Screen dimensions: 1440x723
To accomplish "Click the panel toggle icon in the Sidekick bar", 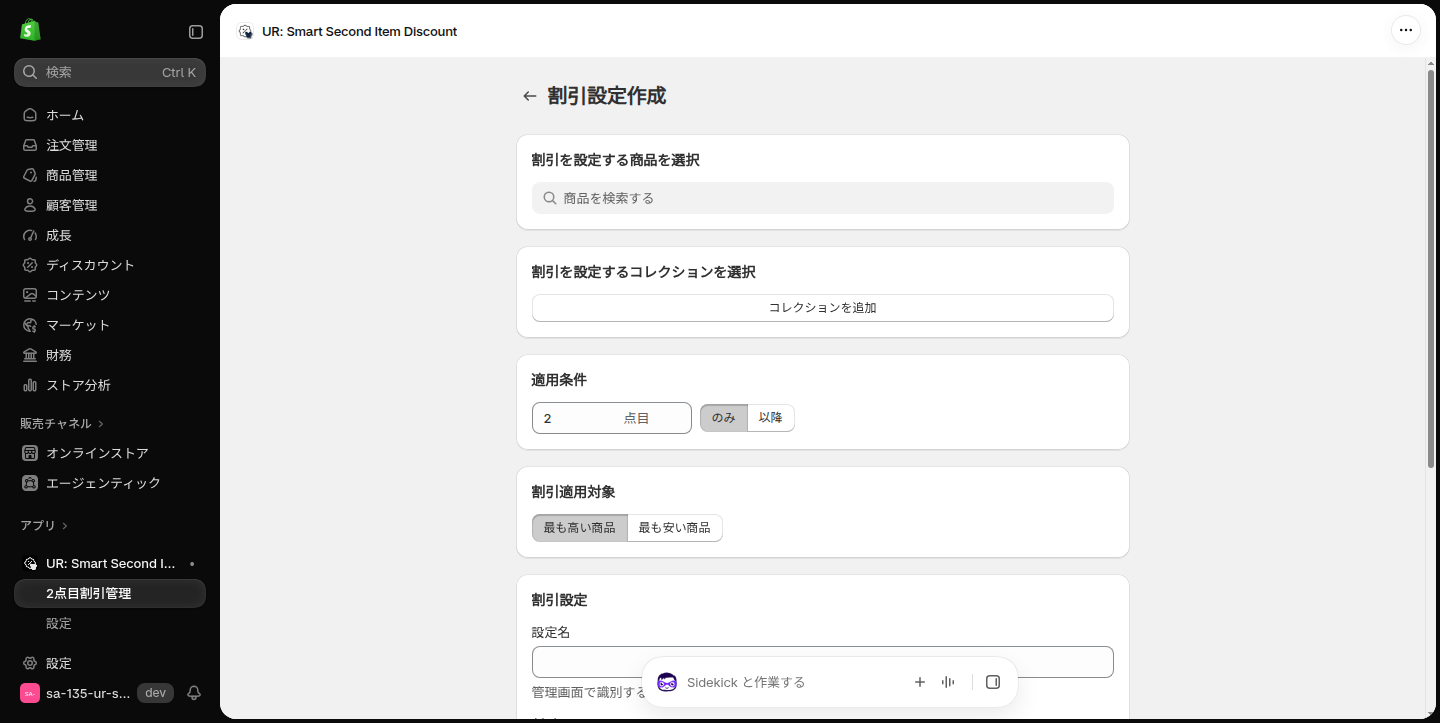I will [993, 682].
